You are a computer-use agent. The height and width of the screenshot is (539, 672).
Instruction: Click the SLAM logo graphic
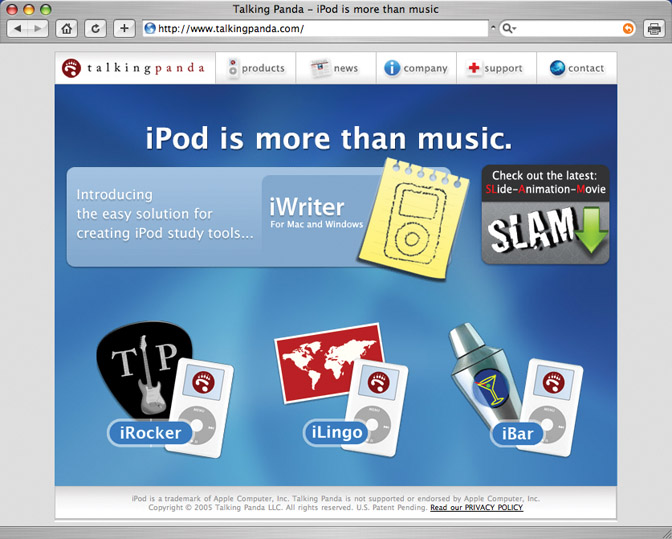[531, 229]
